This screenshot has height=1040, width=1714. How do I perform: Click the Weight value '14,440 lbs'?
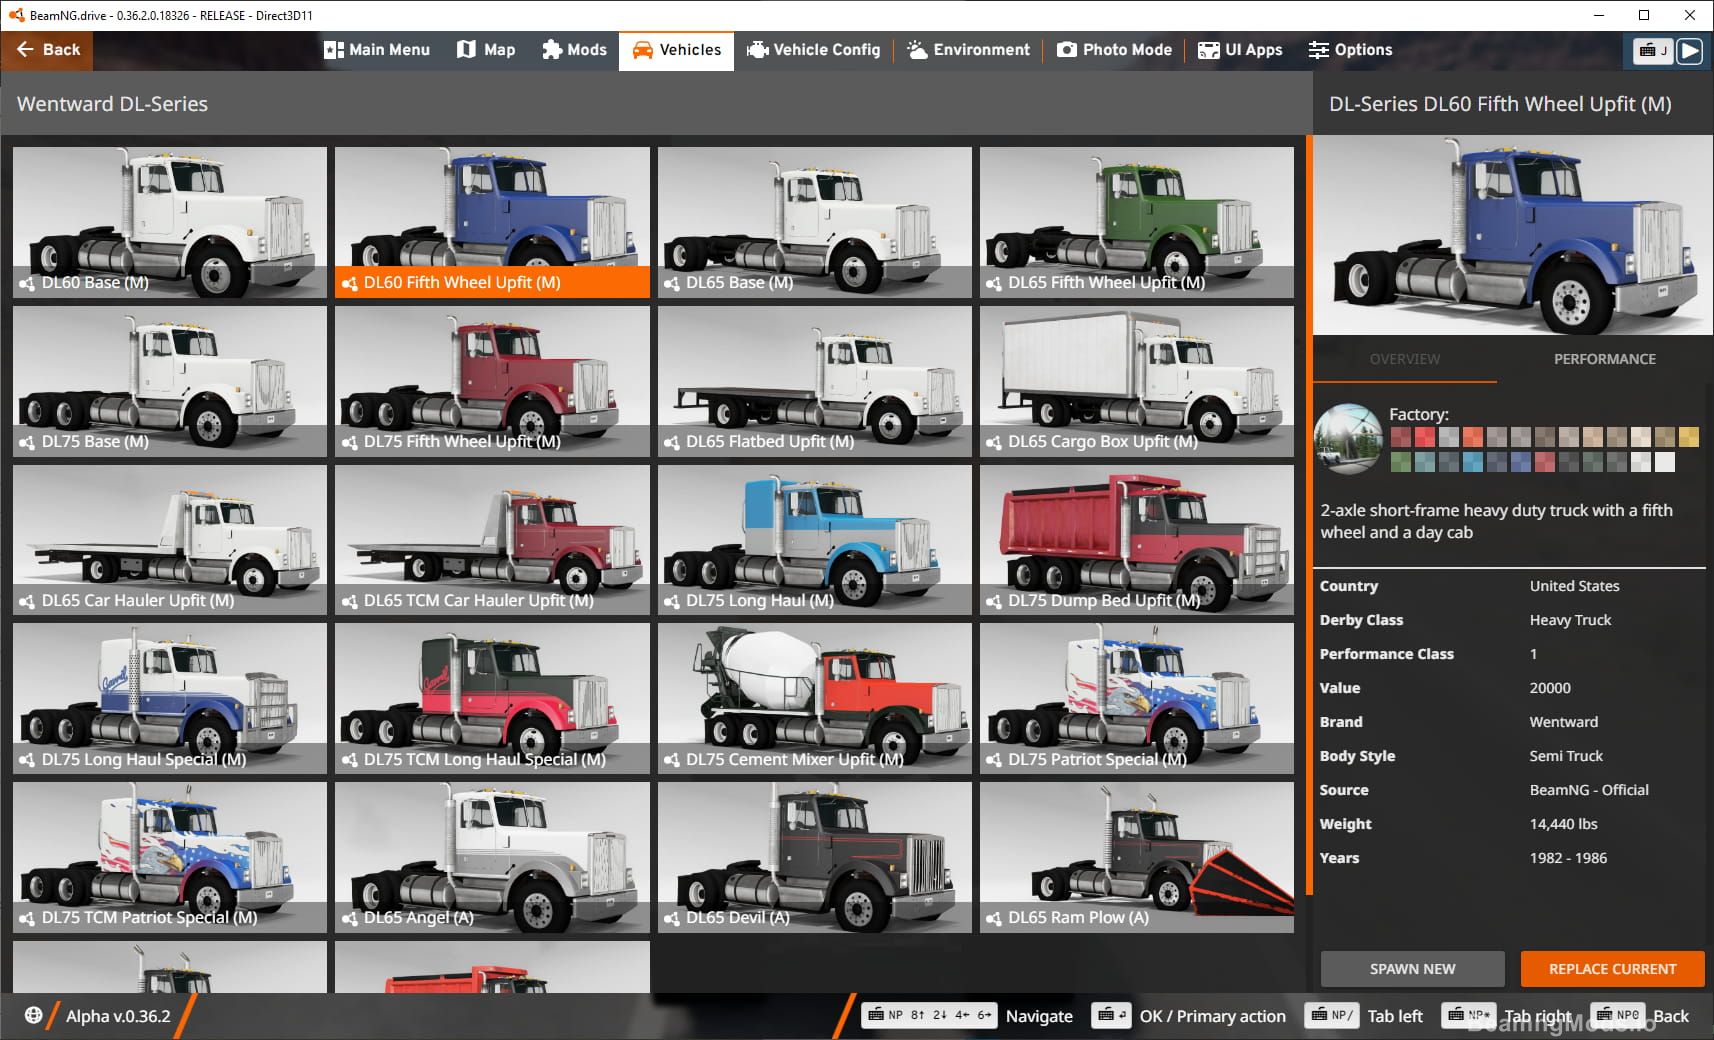pos(1563,824)
